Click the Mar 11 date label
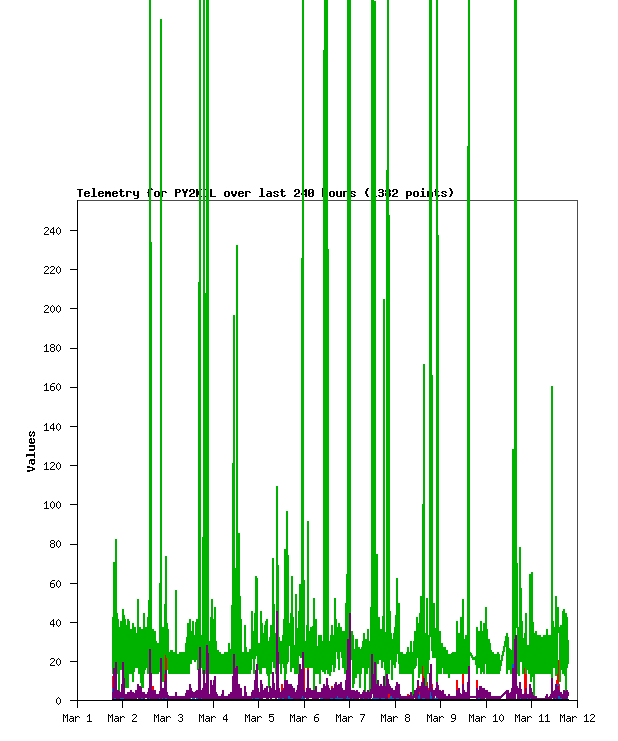Screen dimensions: 618x741 click(532, 718)
